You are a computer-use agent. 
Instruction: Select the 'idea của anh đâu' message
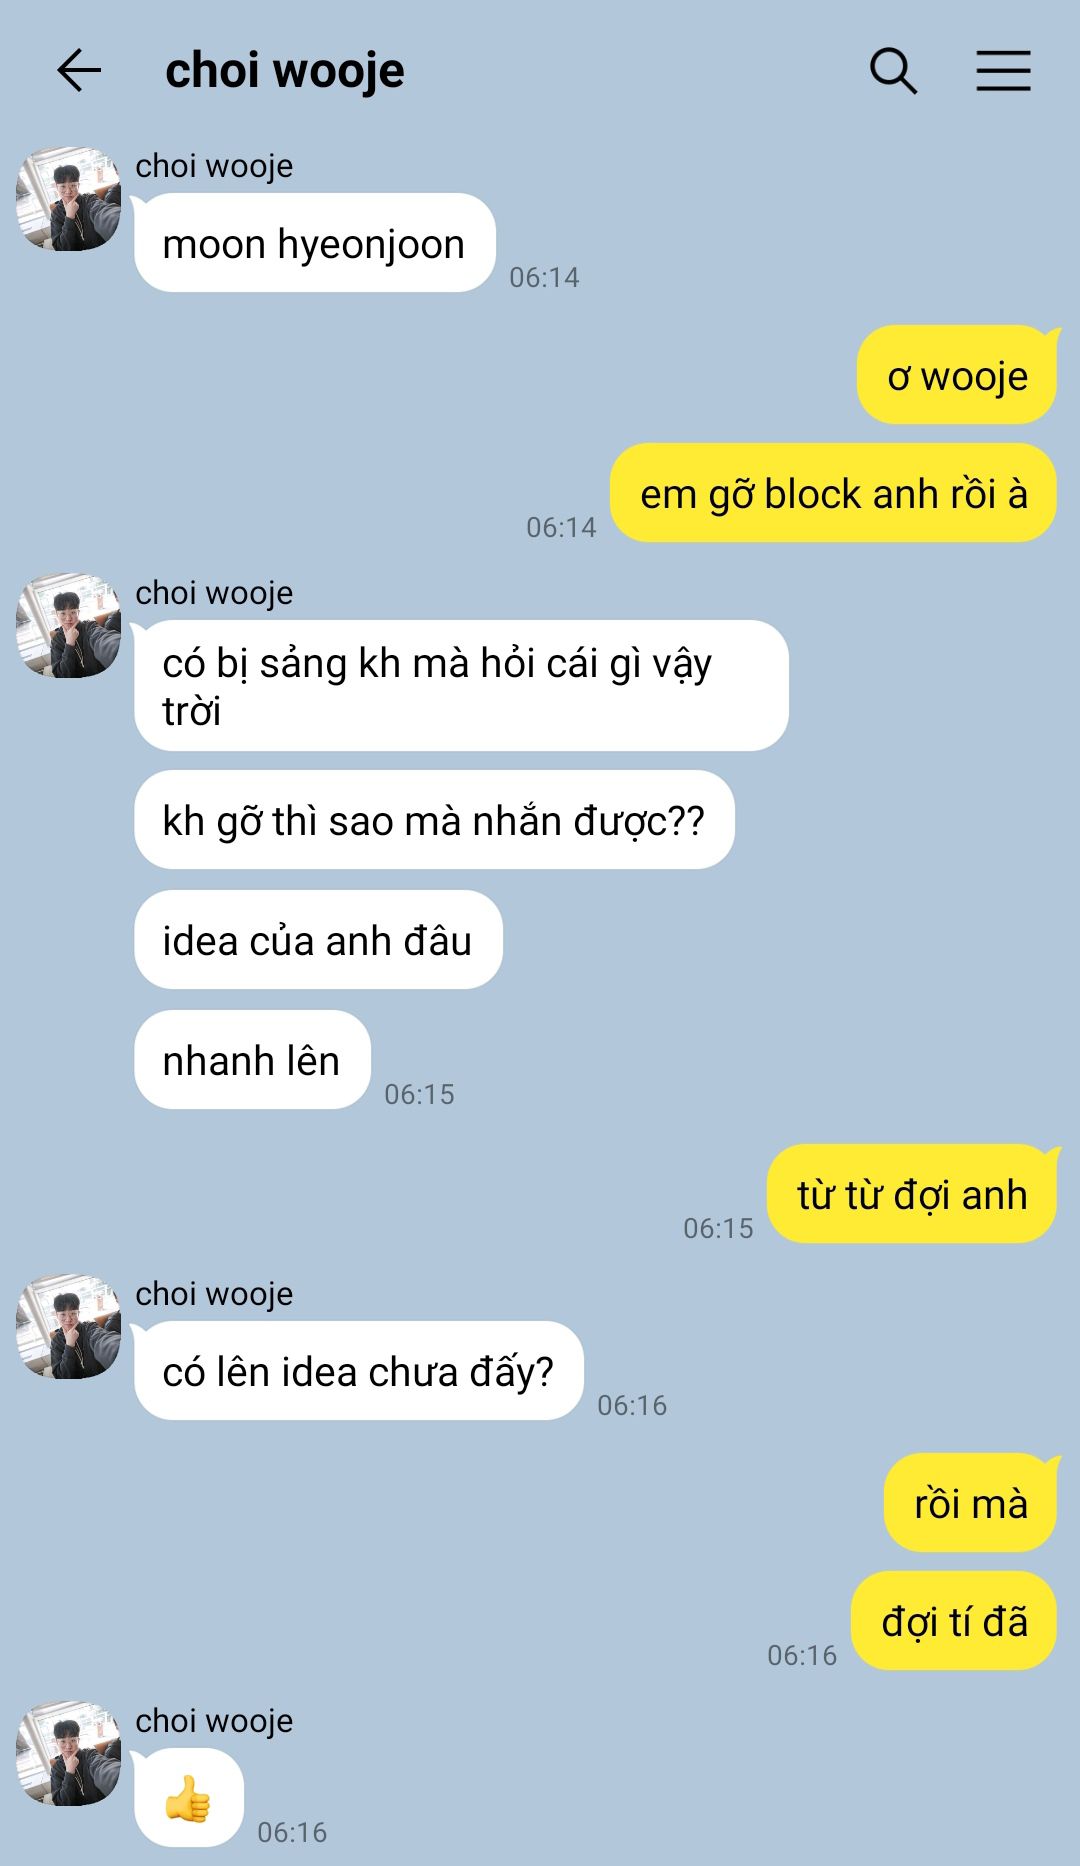(x=318, y=940)
